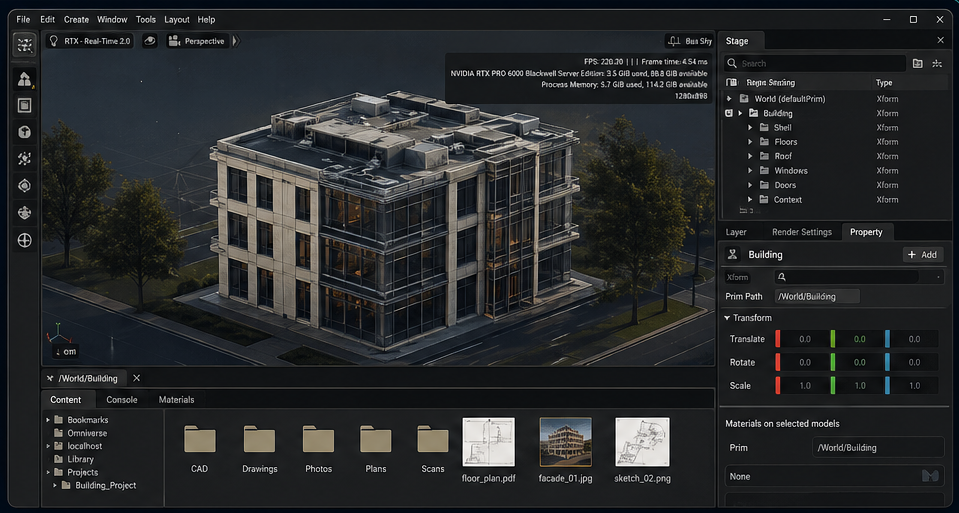Click the camera icon beside Perspective
Screen dimensions: 959x513
click(175, 41)
